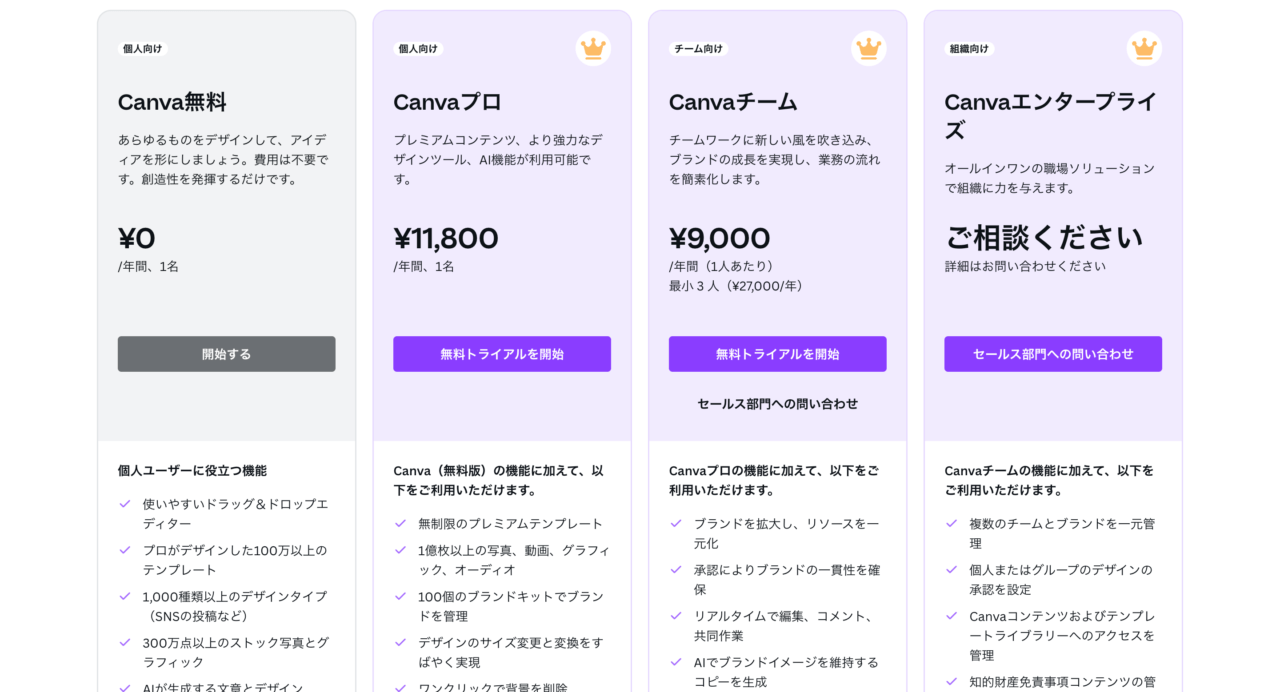Open the セールス部門への問い合わせ text link under Canvaチーム

coord(777,404)
